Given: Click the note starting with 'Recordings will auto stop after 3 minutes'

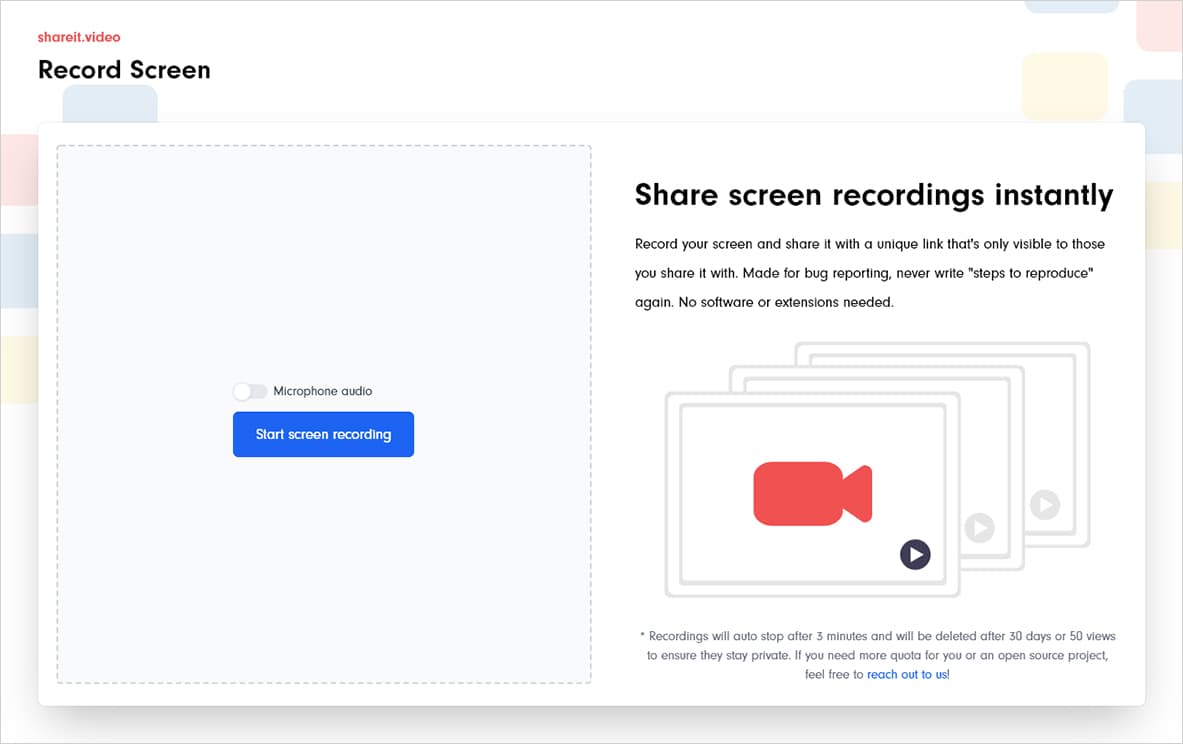Looking at the screenshot, I should (x=877, y=655).
